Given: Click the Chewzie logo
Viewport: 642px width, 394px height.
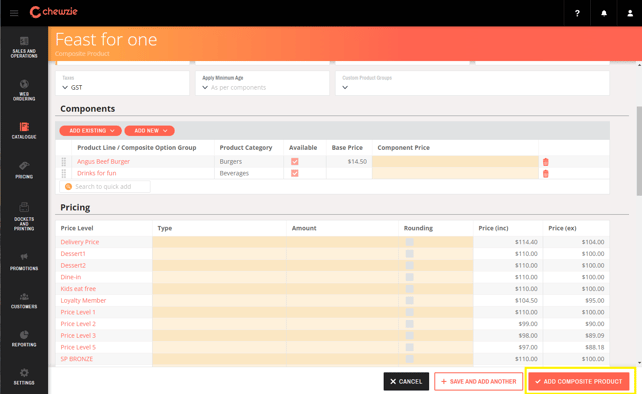Looking at the screenshot, I should (54, 12).
